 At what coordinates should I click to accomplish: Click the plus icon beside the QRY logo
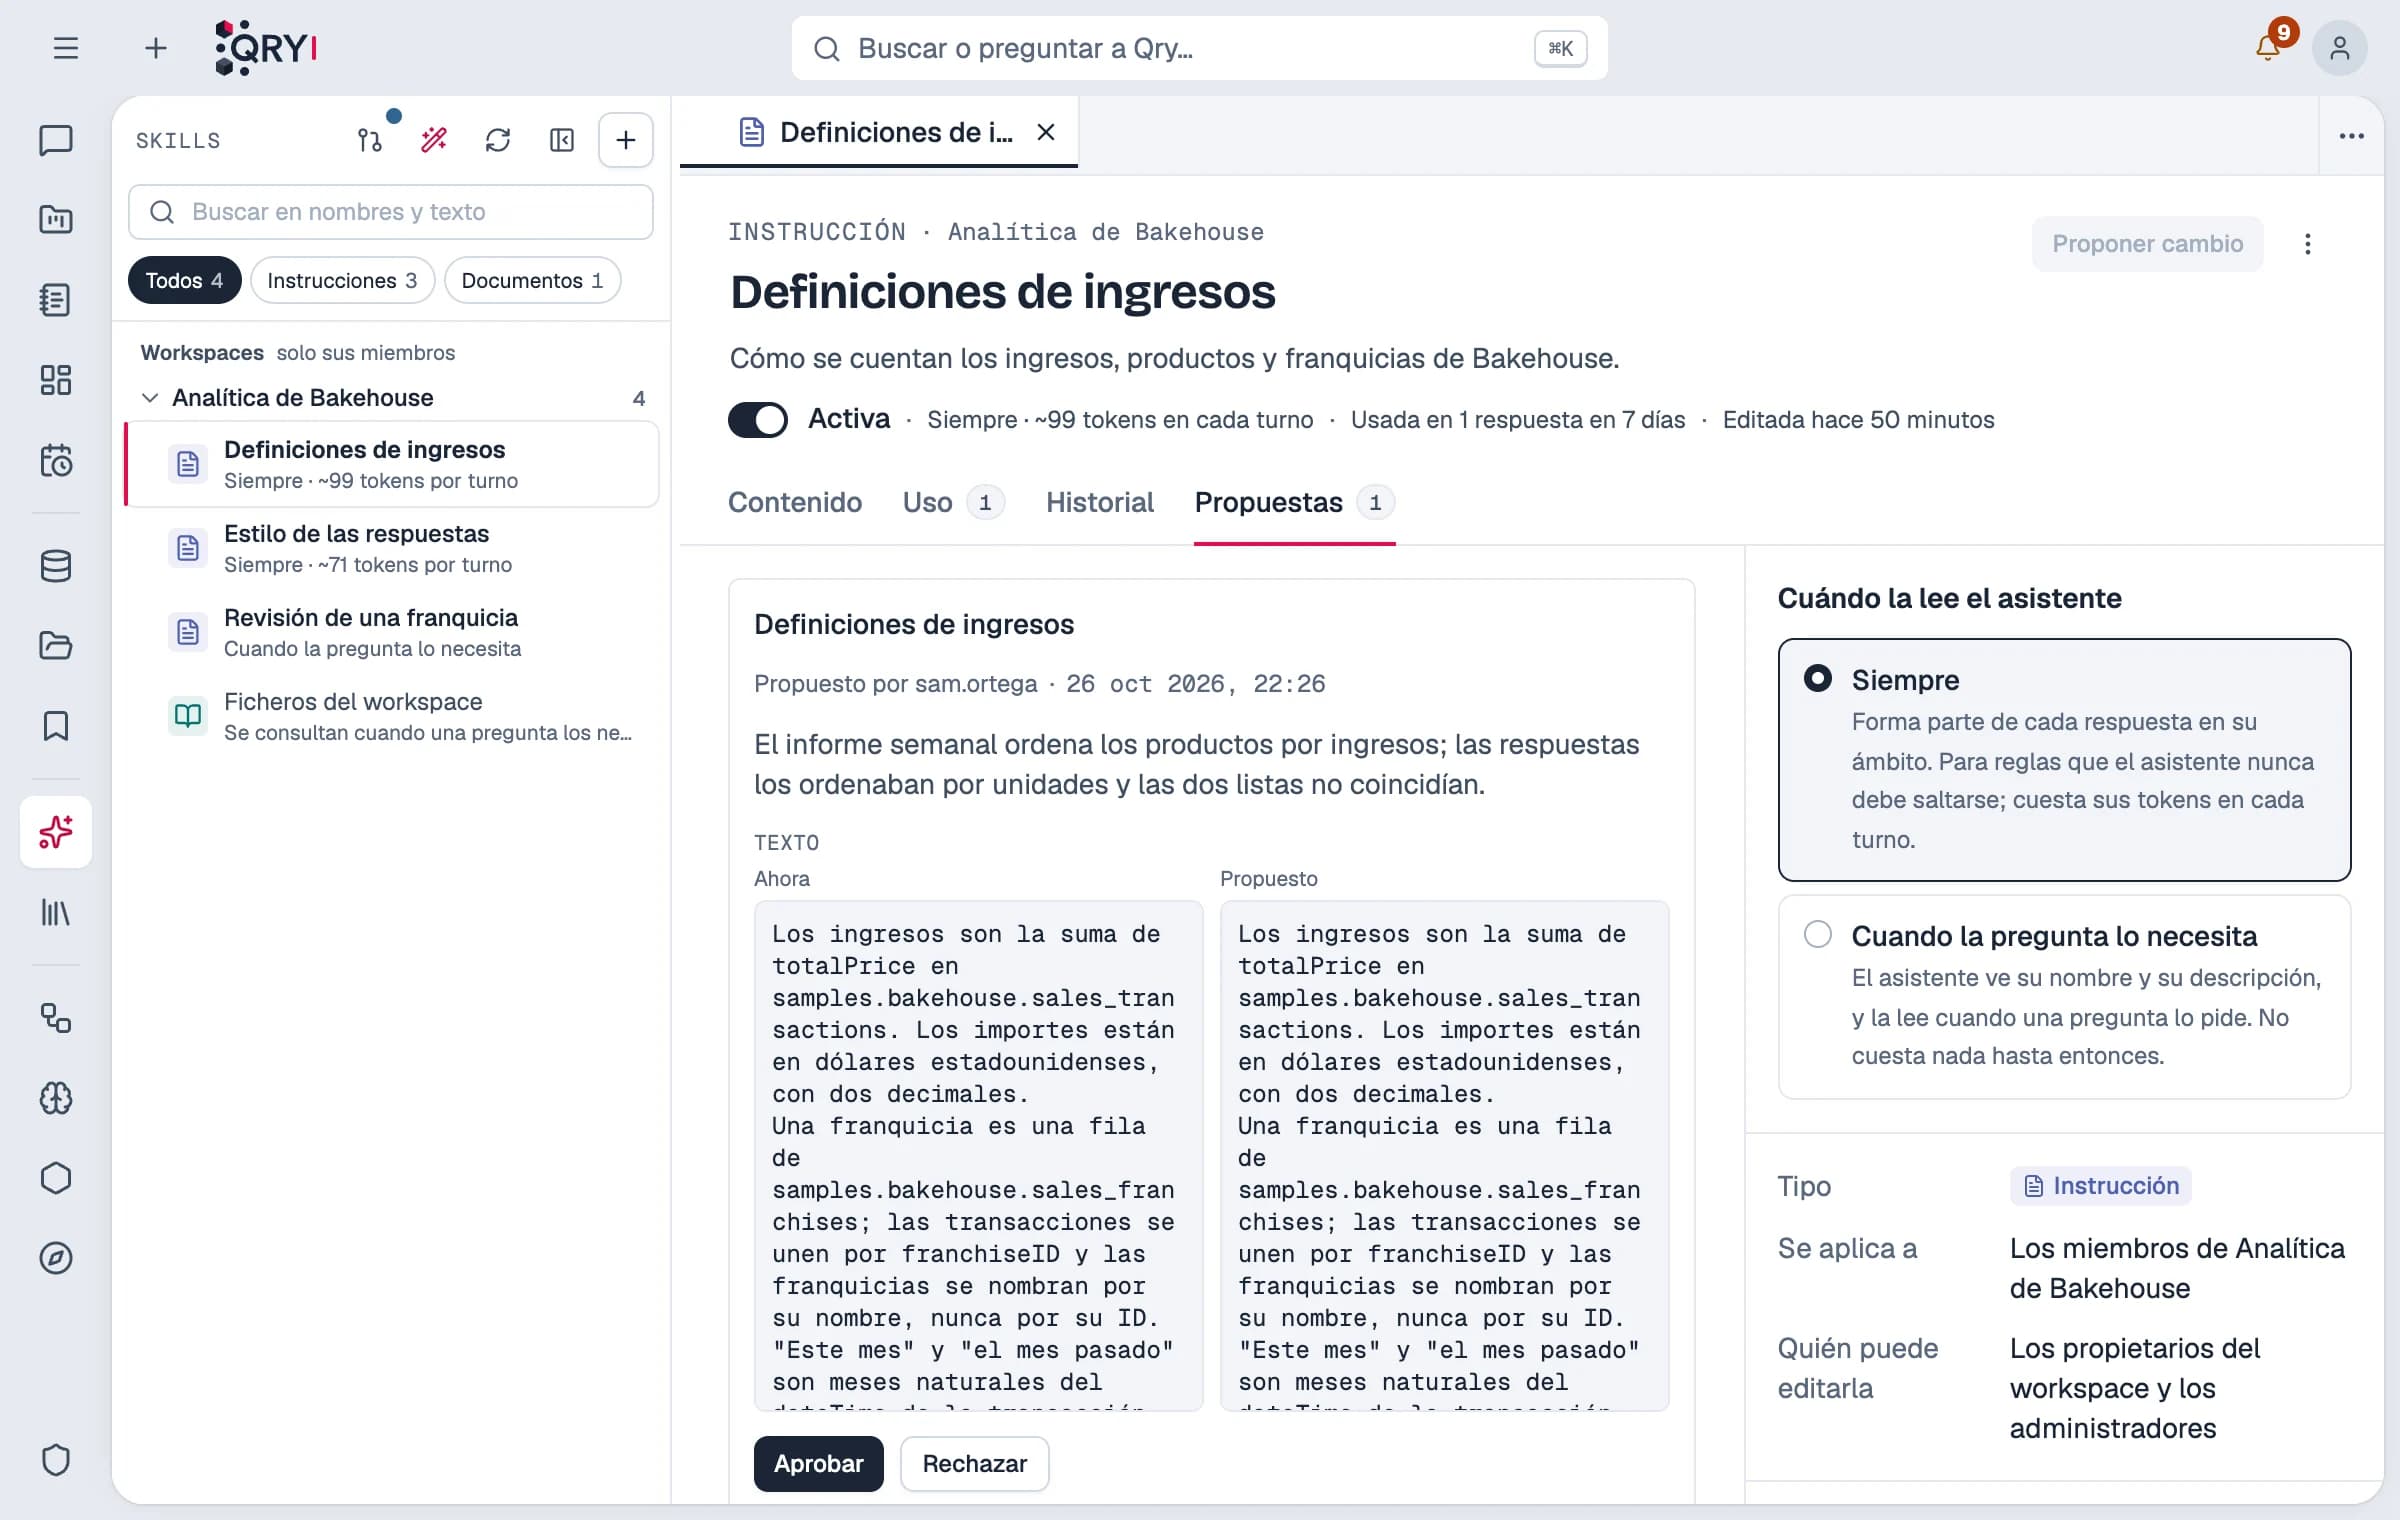pyautogui.click(x=156, y=48)
